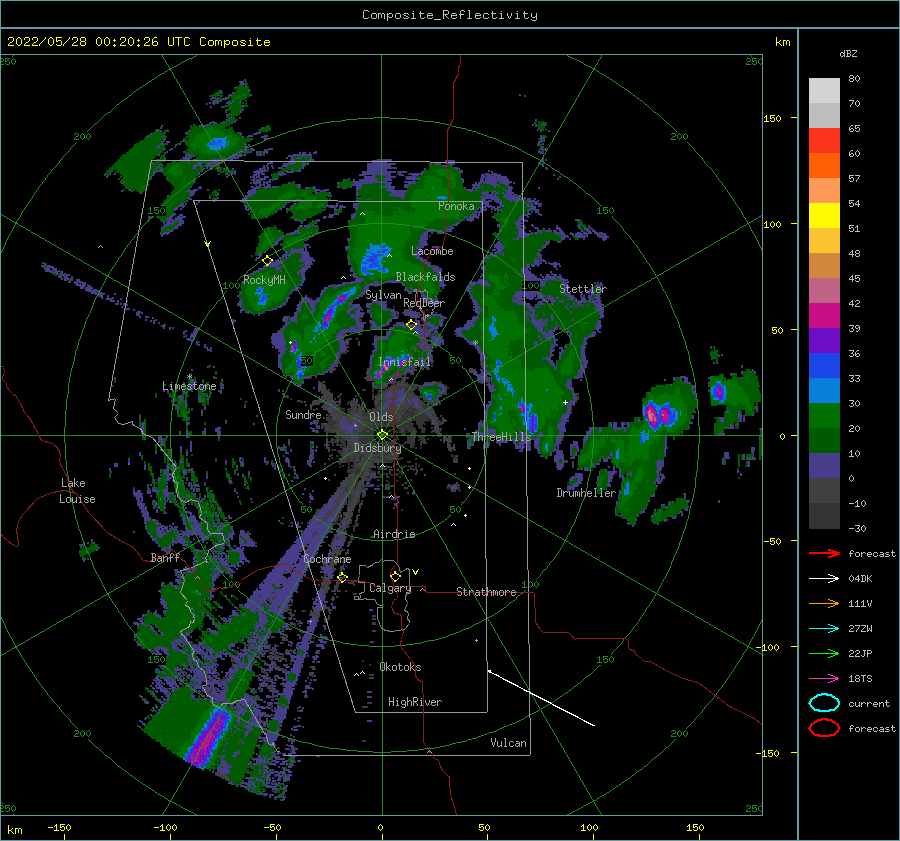Select the indigo 10-0 dBZ swatch

(x=824, y=466)
